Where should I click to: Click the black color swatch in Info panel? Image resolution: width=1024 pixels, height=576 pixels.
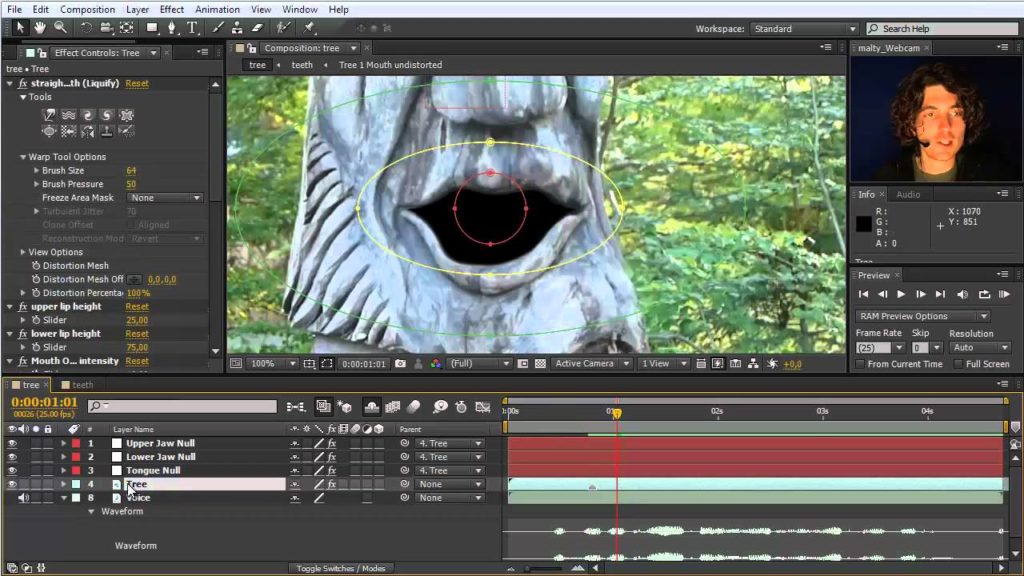click(x=863, y=224)
